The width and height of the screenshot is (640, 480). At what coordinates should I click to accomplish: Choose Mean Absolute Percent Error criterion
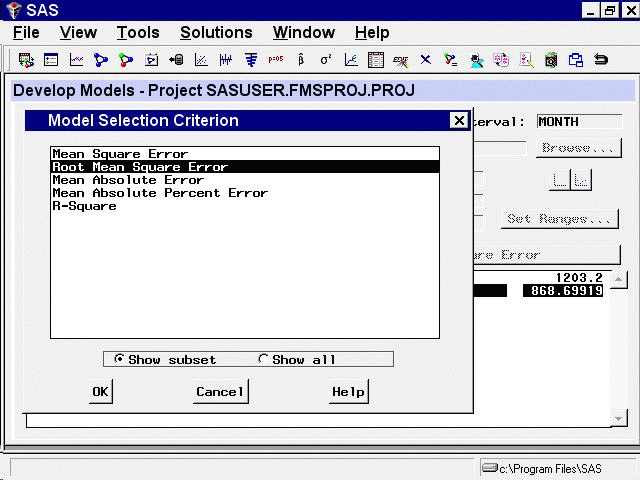159,193
